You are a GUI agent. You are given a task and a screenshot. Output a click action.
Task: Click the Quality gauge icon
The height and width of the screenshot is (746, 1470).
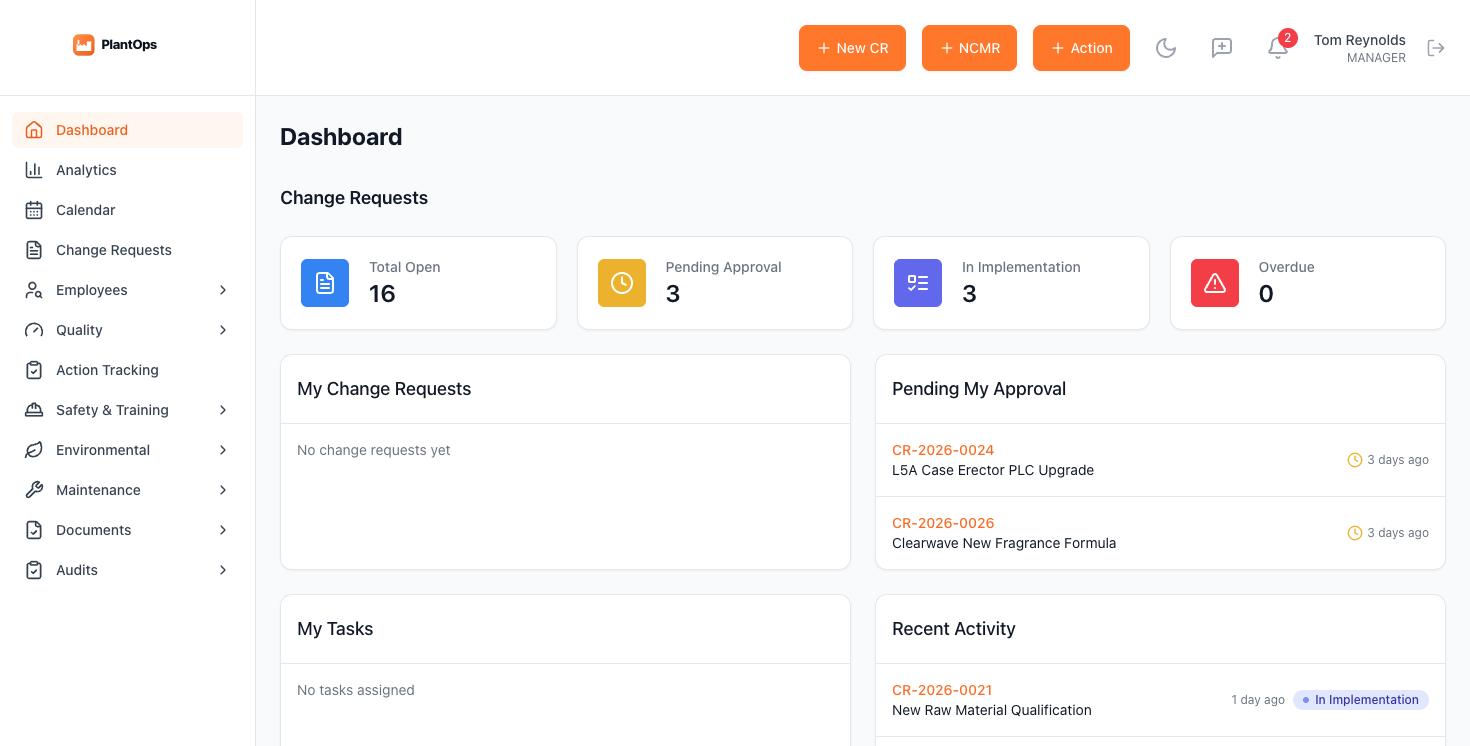click(34, 330)
